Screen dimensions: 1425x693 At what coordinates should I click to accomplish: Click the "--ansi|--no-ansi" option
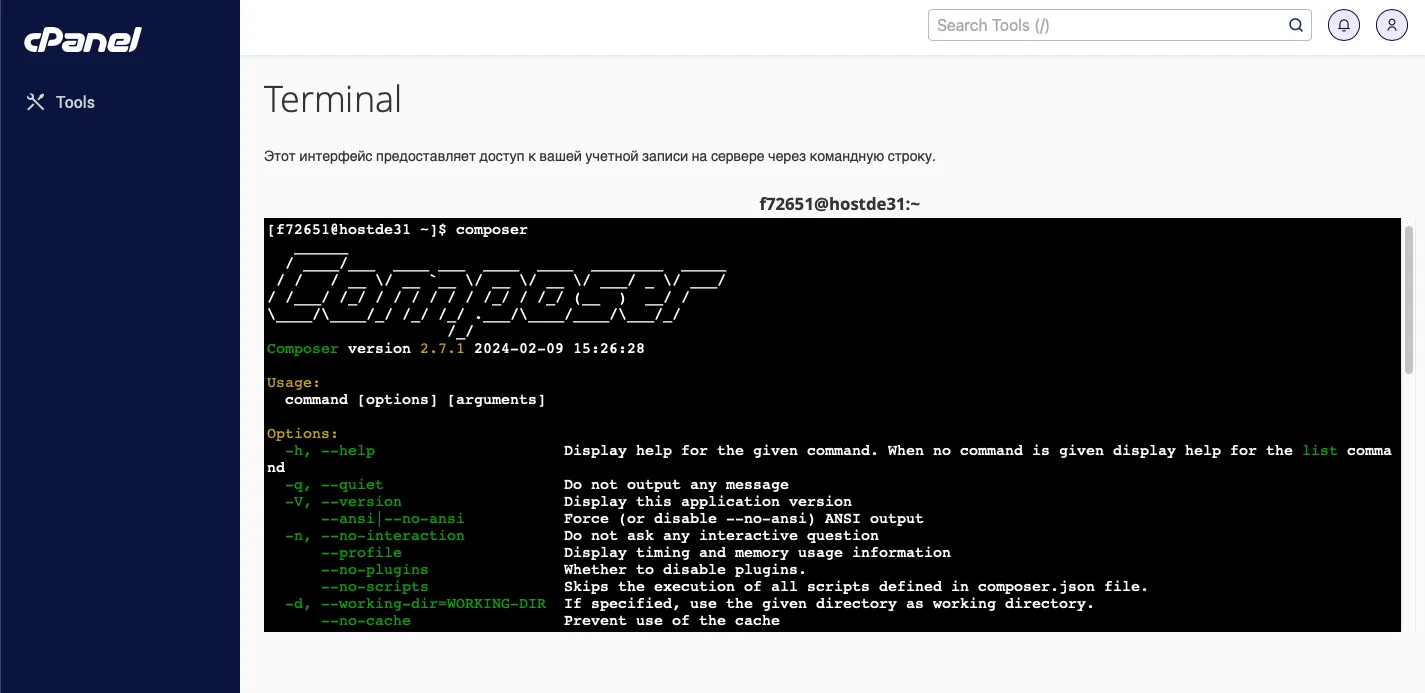[393, 519]
